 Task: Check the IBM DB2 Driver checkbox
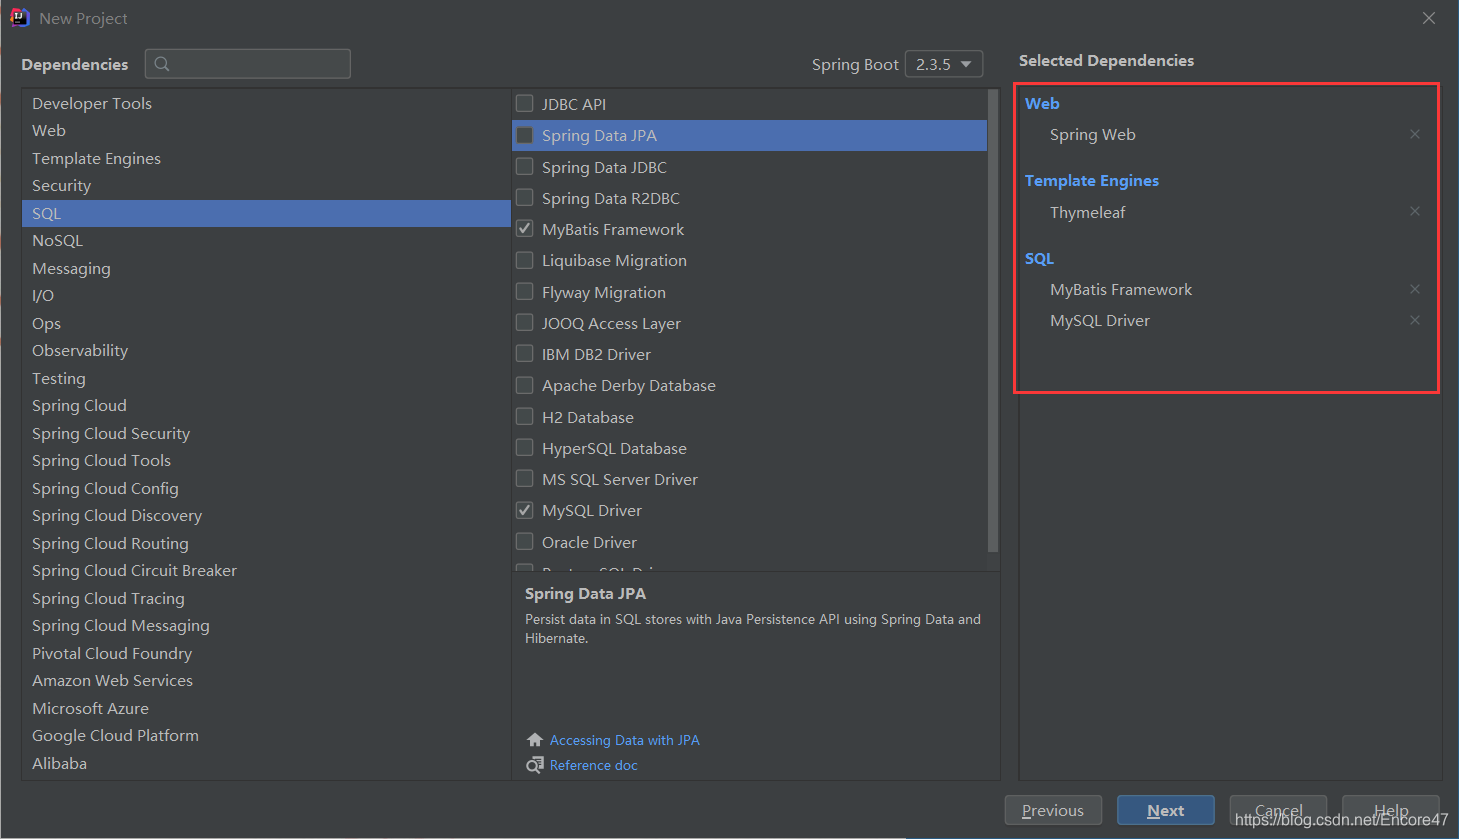click(x=524, y=354)
